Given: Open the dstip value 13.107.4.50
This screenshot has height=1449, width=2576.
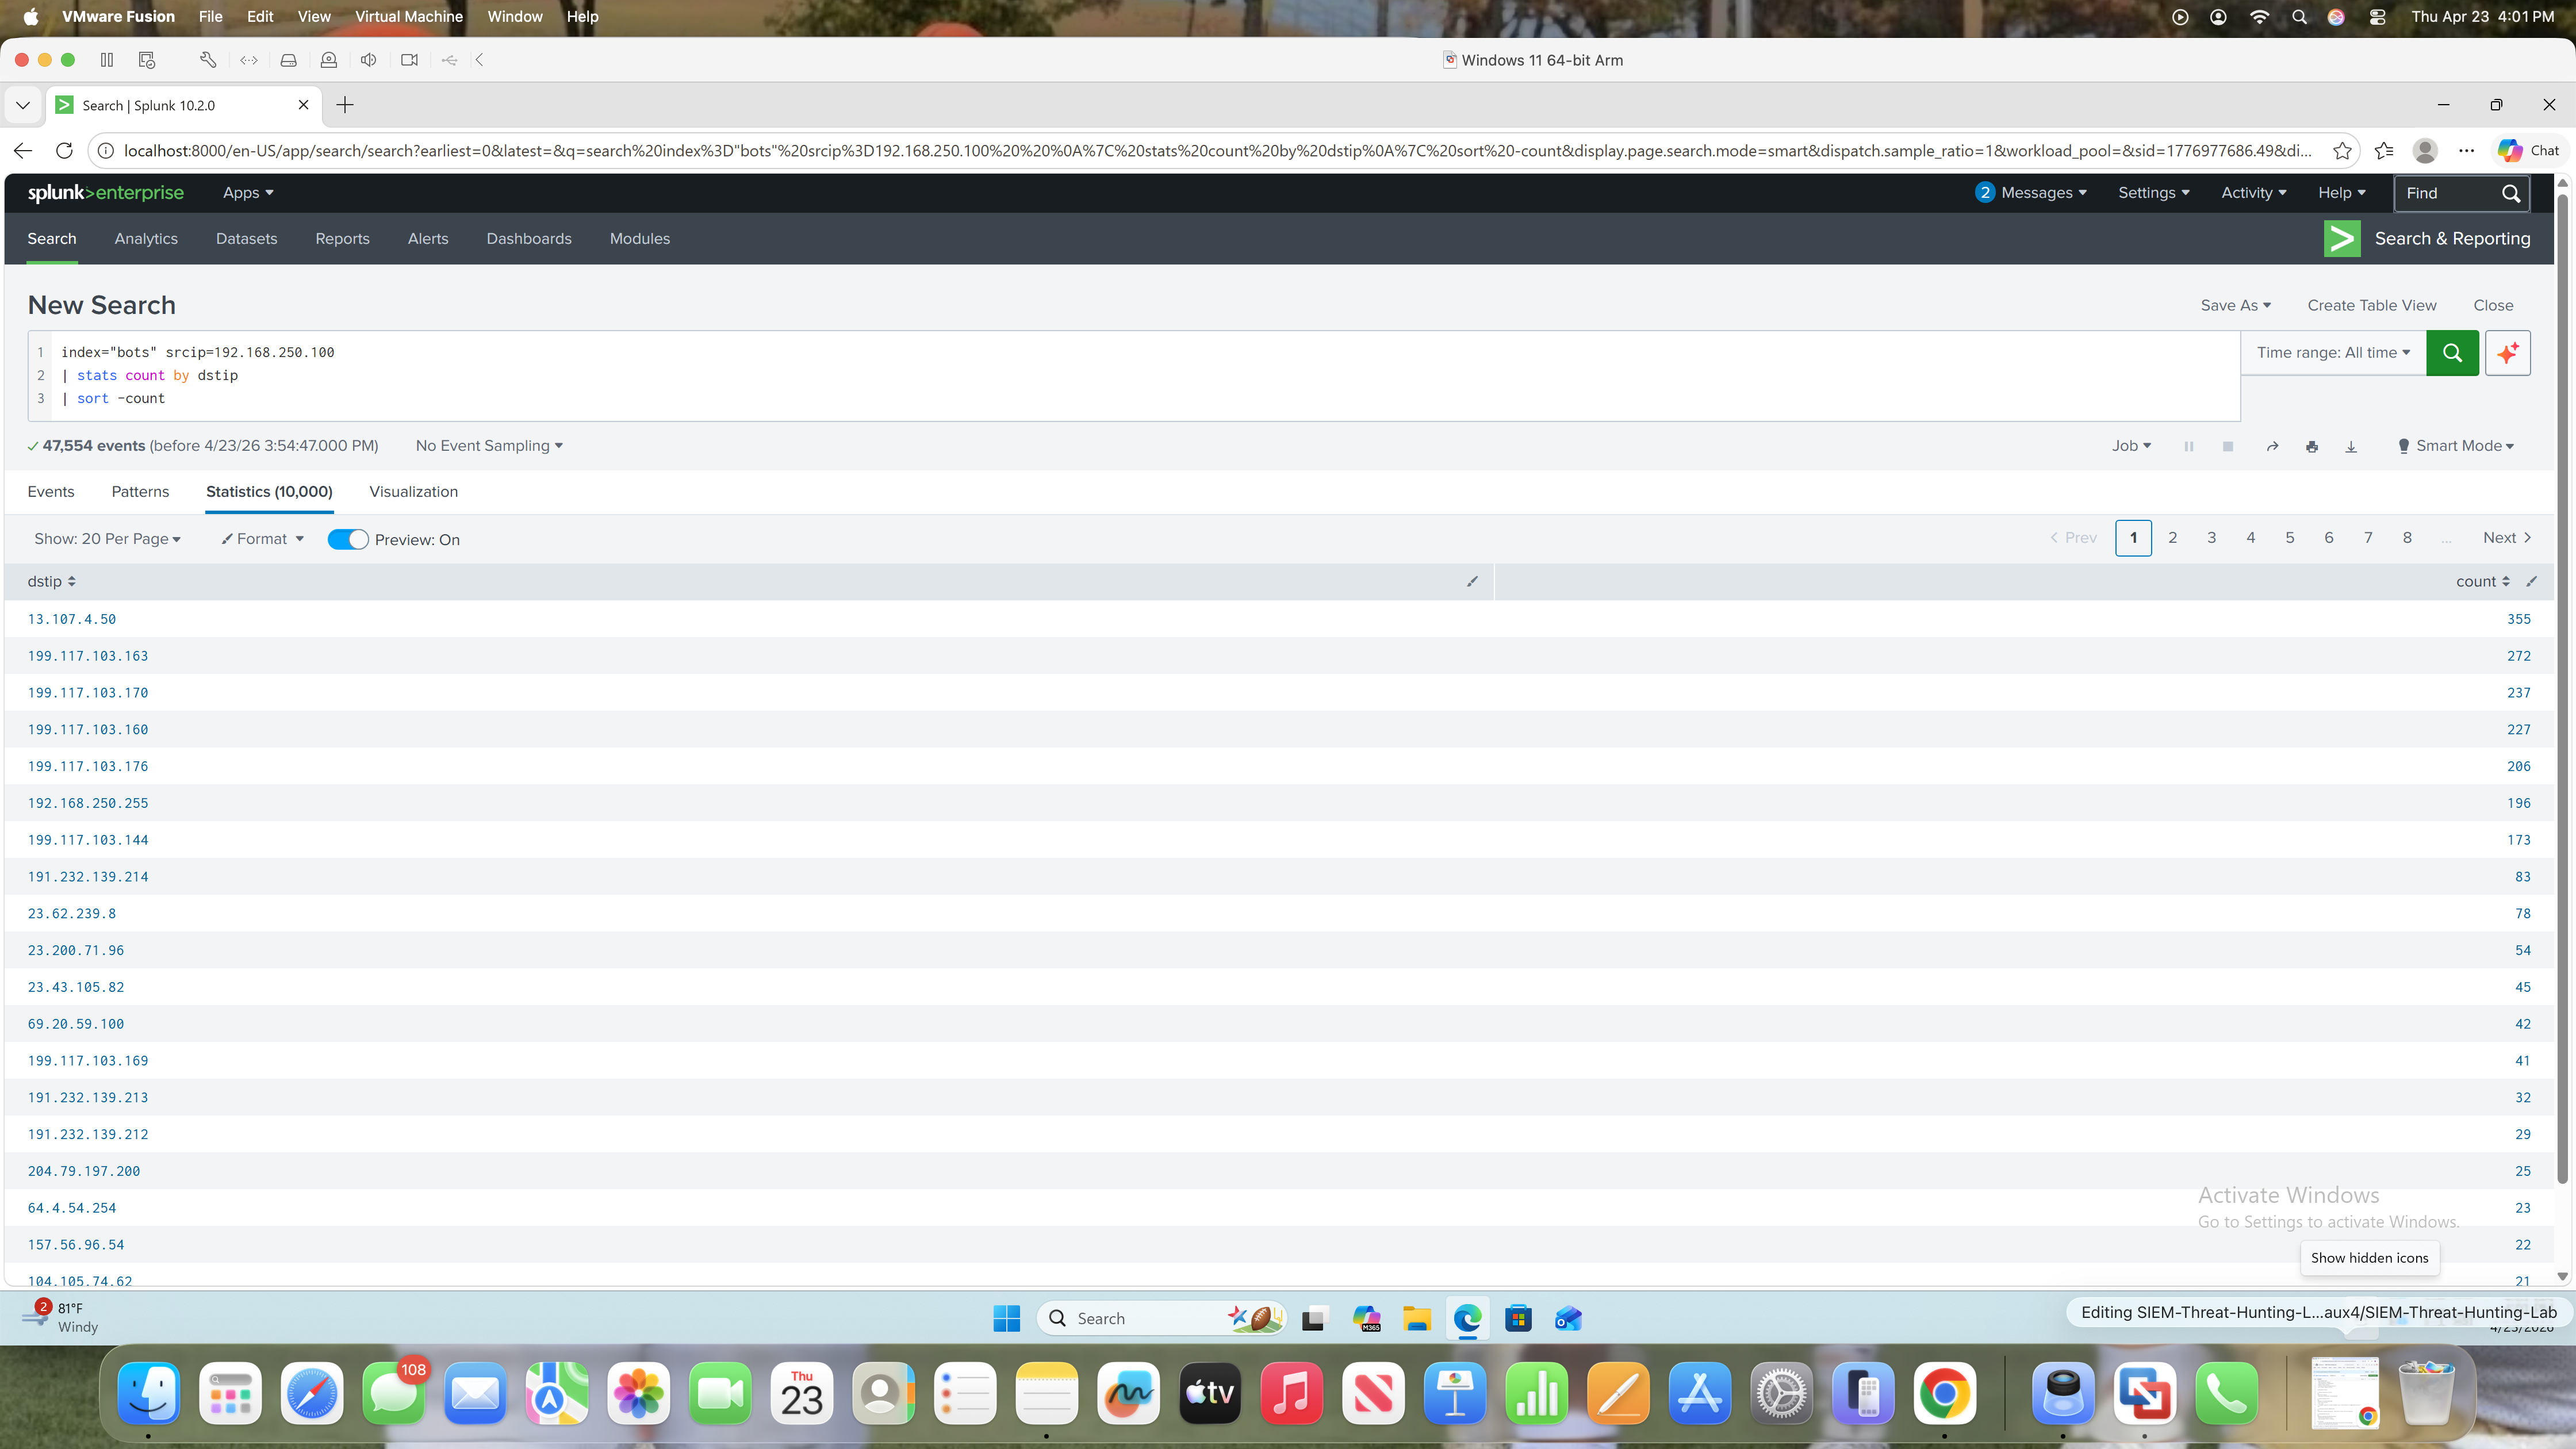Looking at the screenshot, I should 72,619.
